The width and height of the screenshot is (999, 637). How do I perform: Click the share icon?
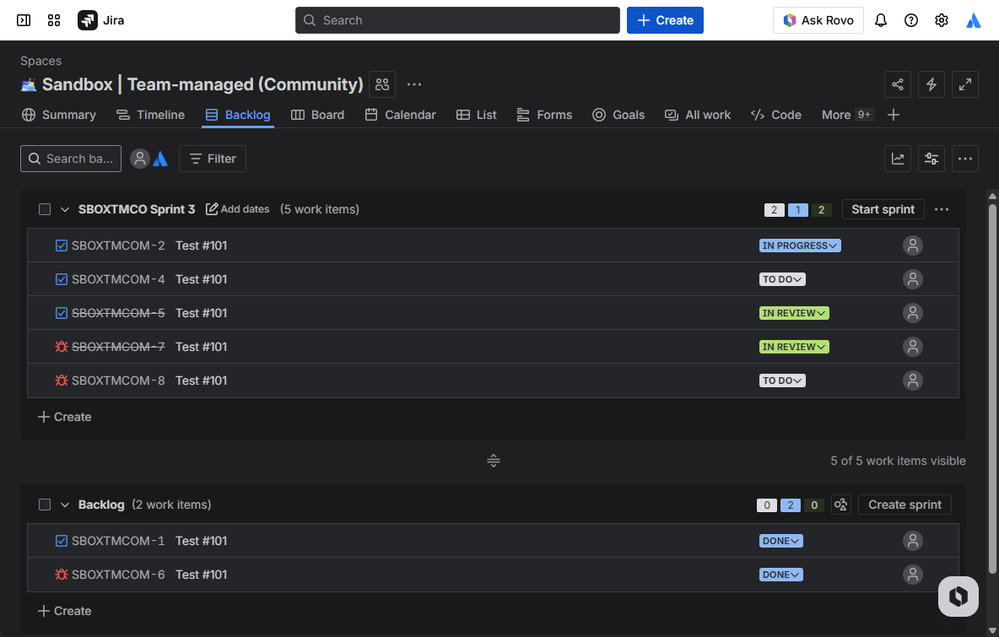coord(898,84)
